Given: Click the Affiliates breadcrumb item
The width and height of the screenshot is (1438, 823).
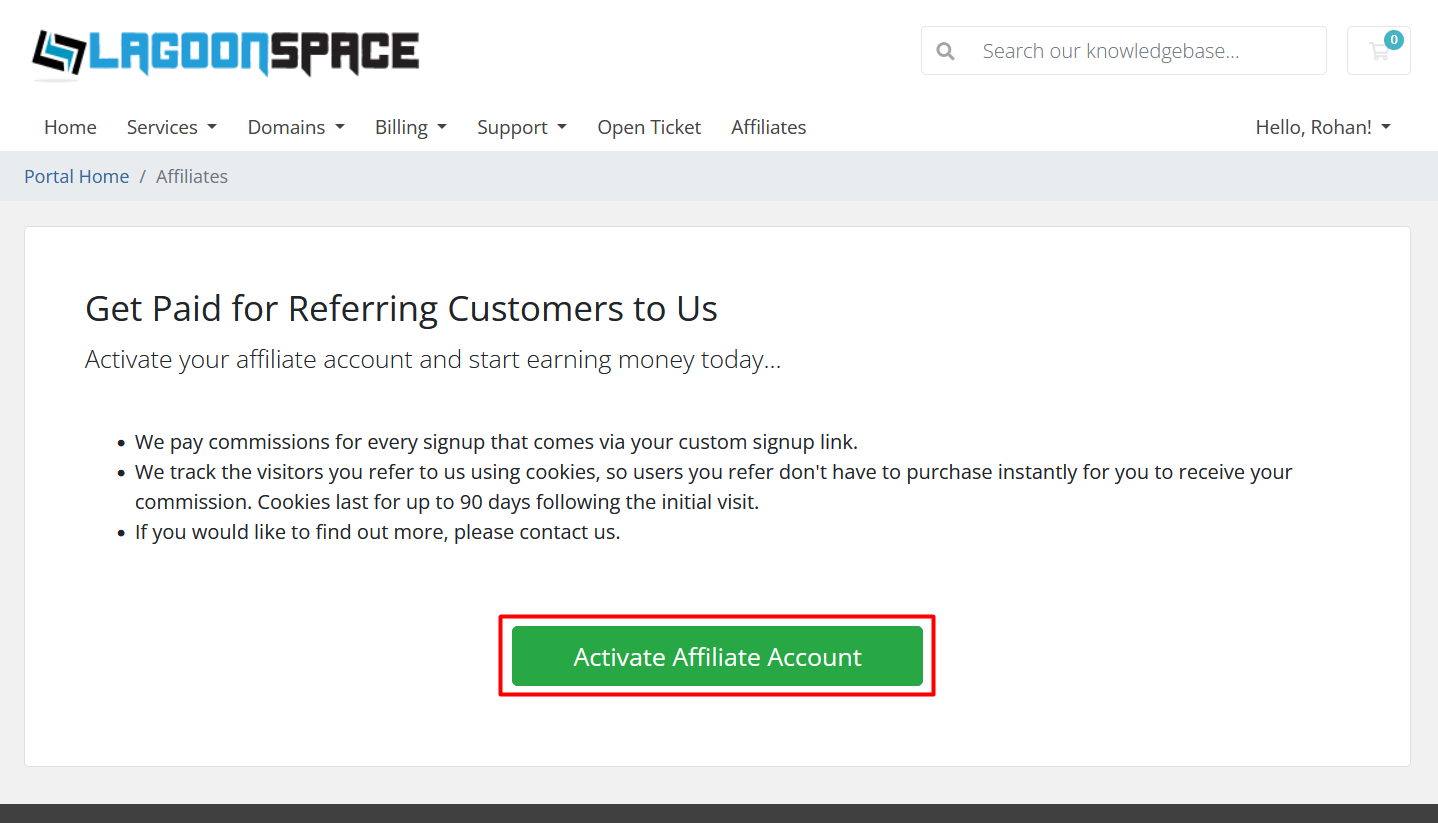Looking at the screenshot, I should [192, 176].
